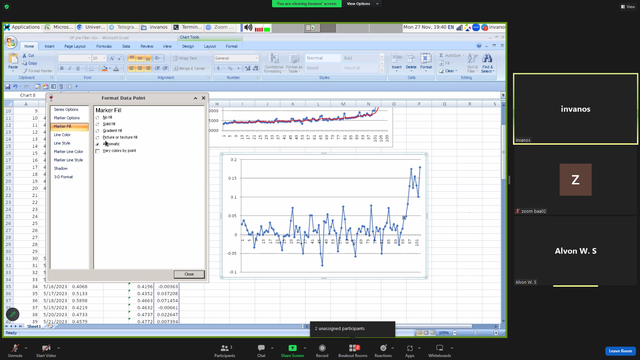The image size is (640, 360).
Task: Open Zoom Whiteboards
Action: [x=440, y=351]
